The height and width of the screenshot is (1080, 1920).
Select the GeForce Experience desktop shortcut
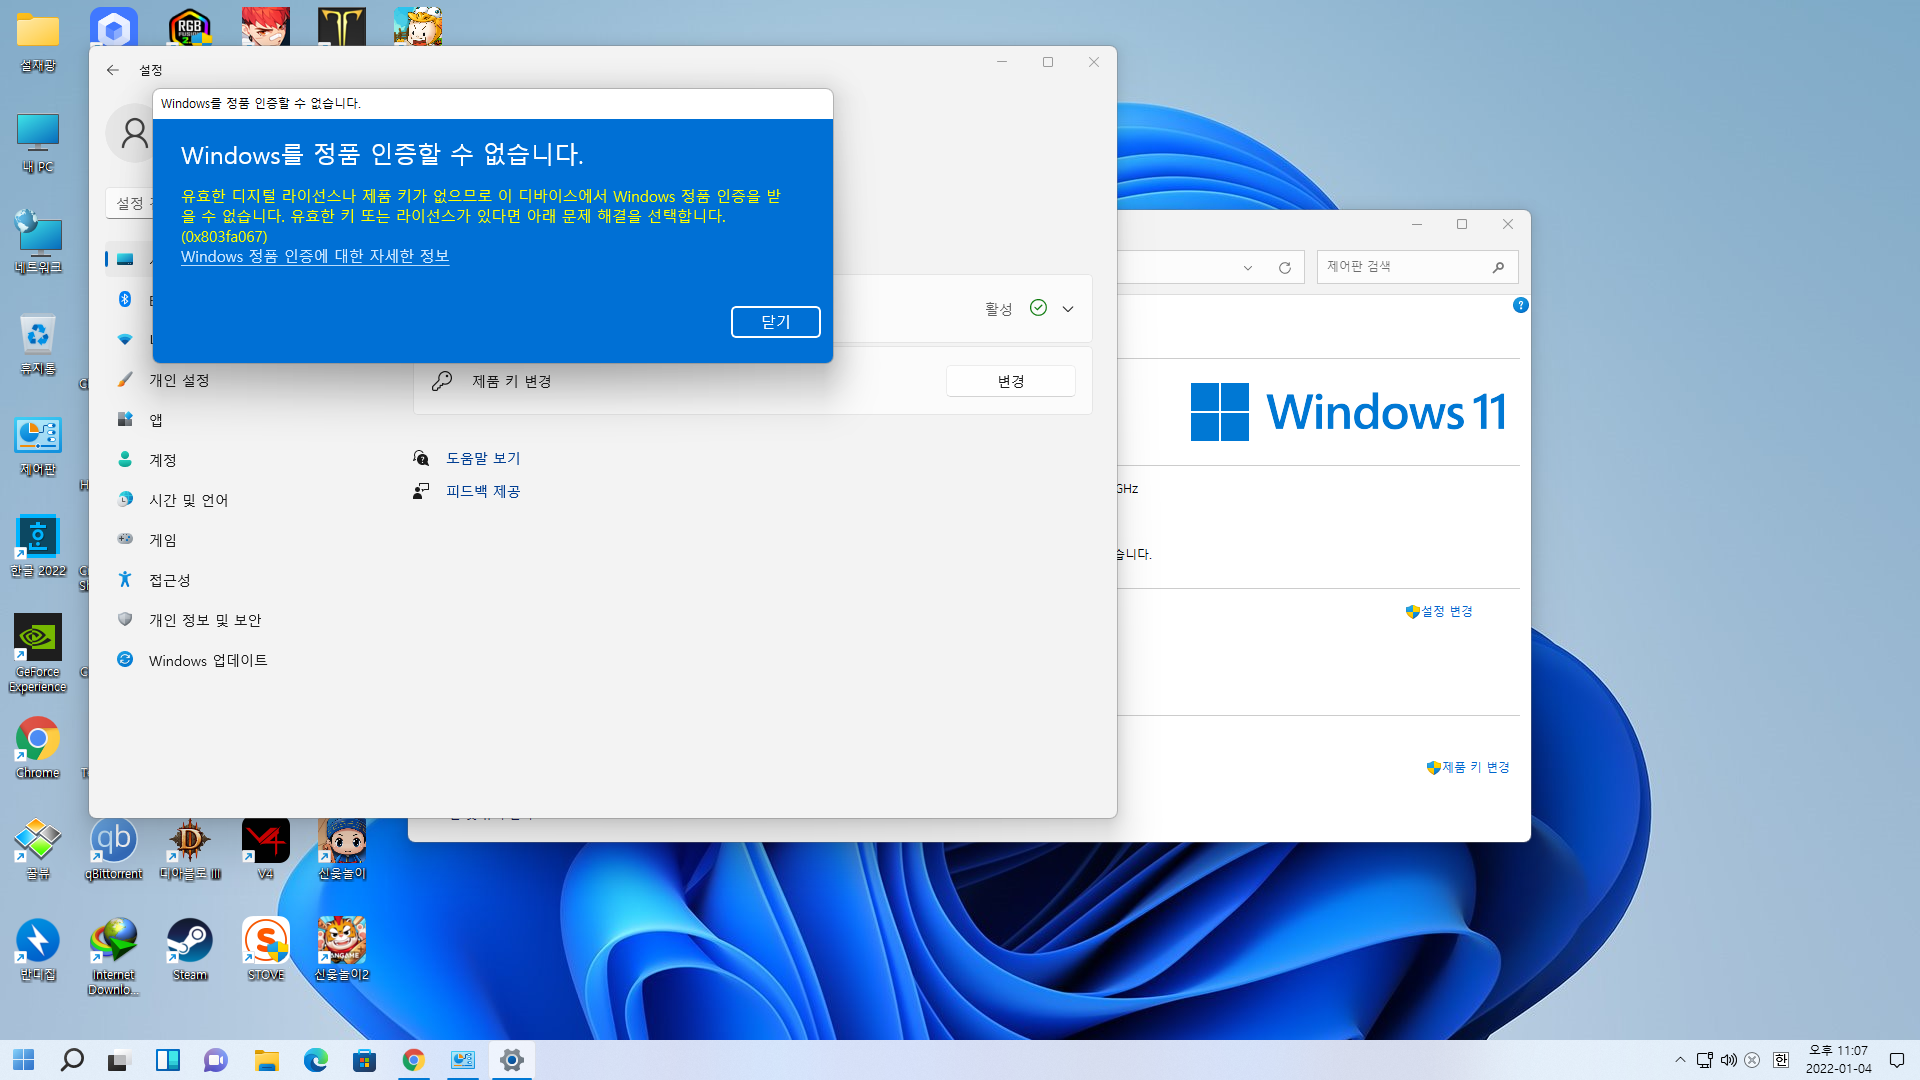[38, 653]
